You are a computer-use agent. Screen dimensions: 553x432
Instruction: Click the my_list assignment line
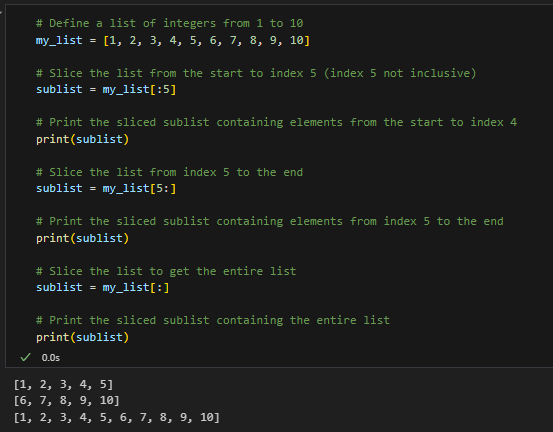click(x=173, y=40)
